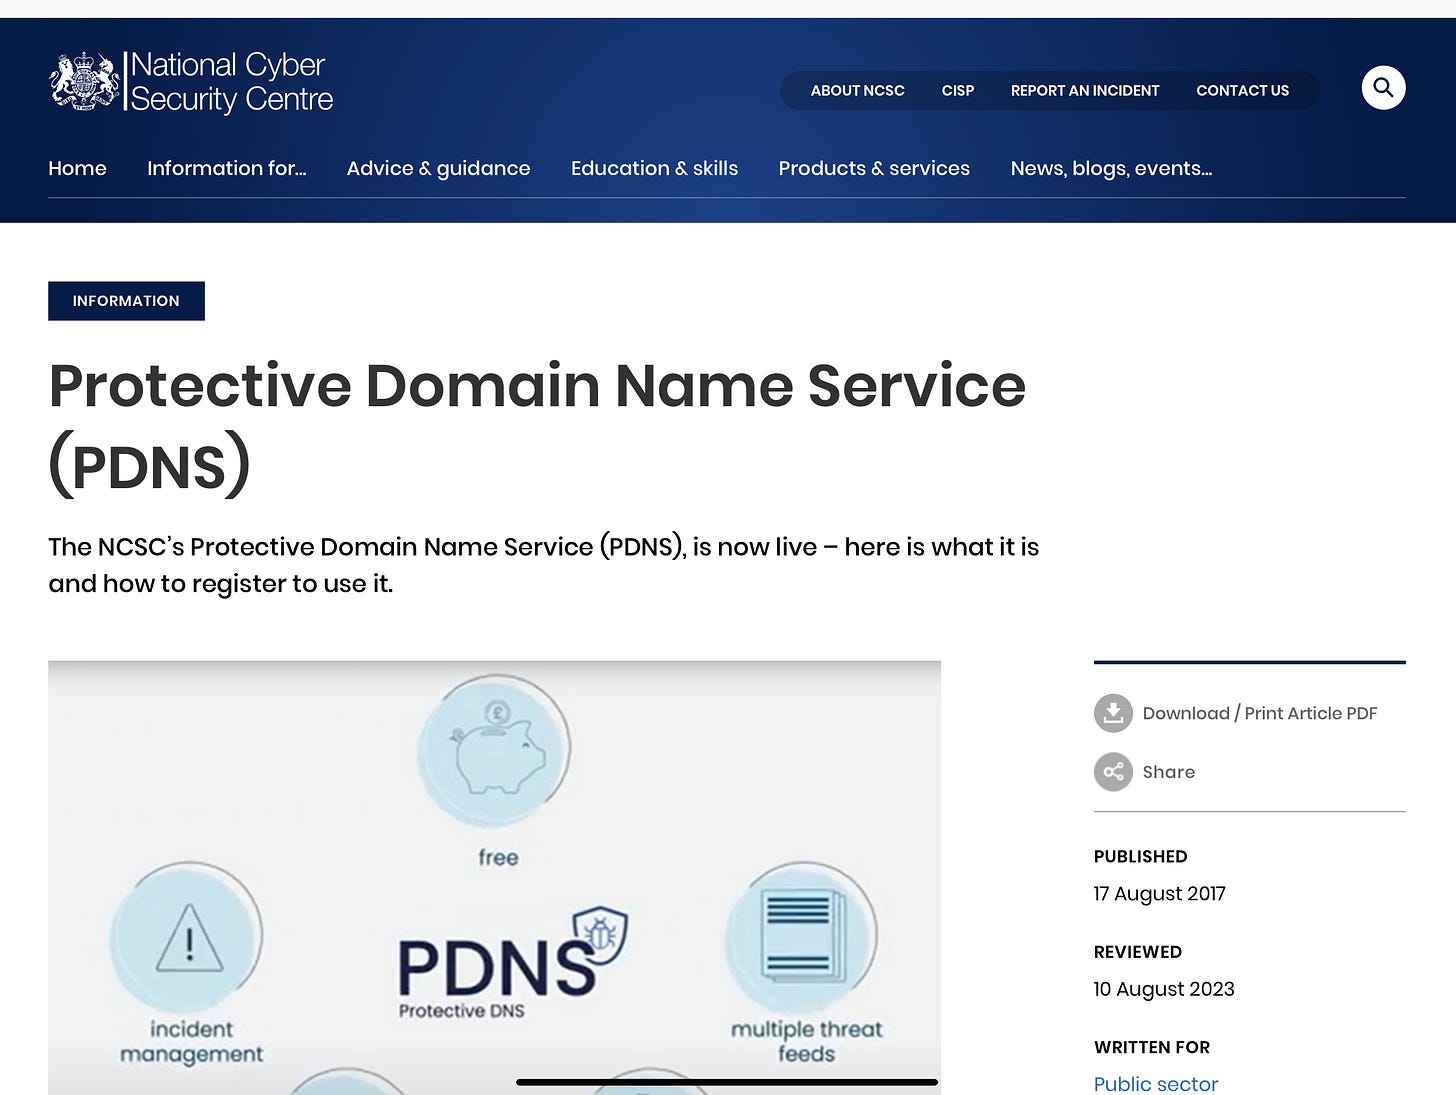The image size is (1456, 1095).
Task: Follow the 'Public sector' link
Action: tap(1155, 1084)
